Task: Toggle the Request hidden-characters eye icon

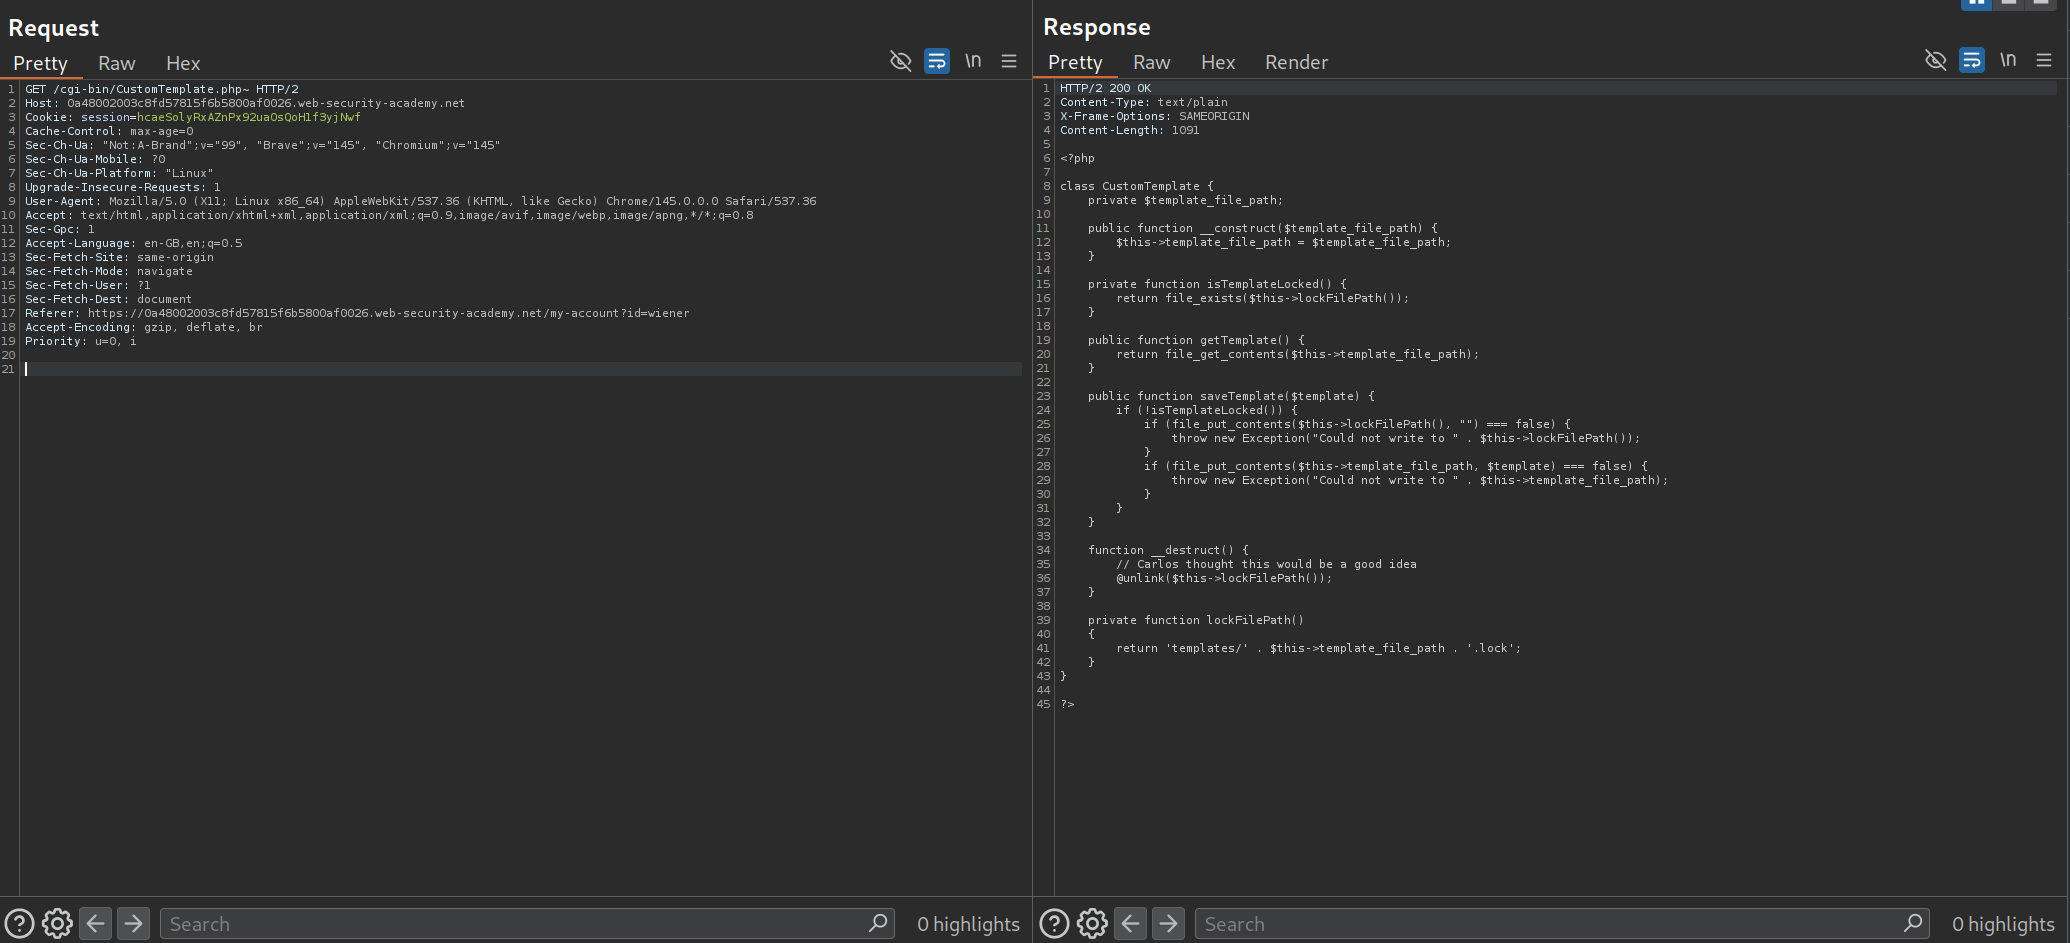Action: tap(900, 61)
